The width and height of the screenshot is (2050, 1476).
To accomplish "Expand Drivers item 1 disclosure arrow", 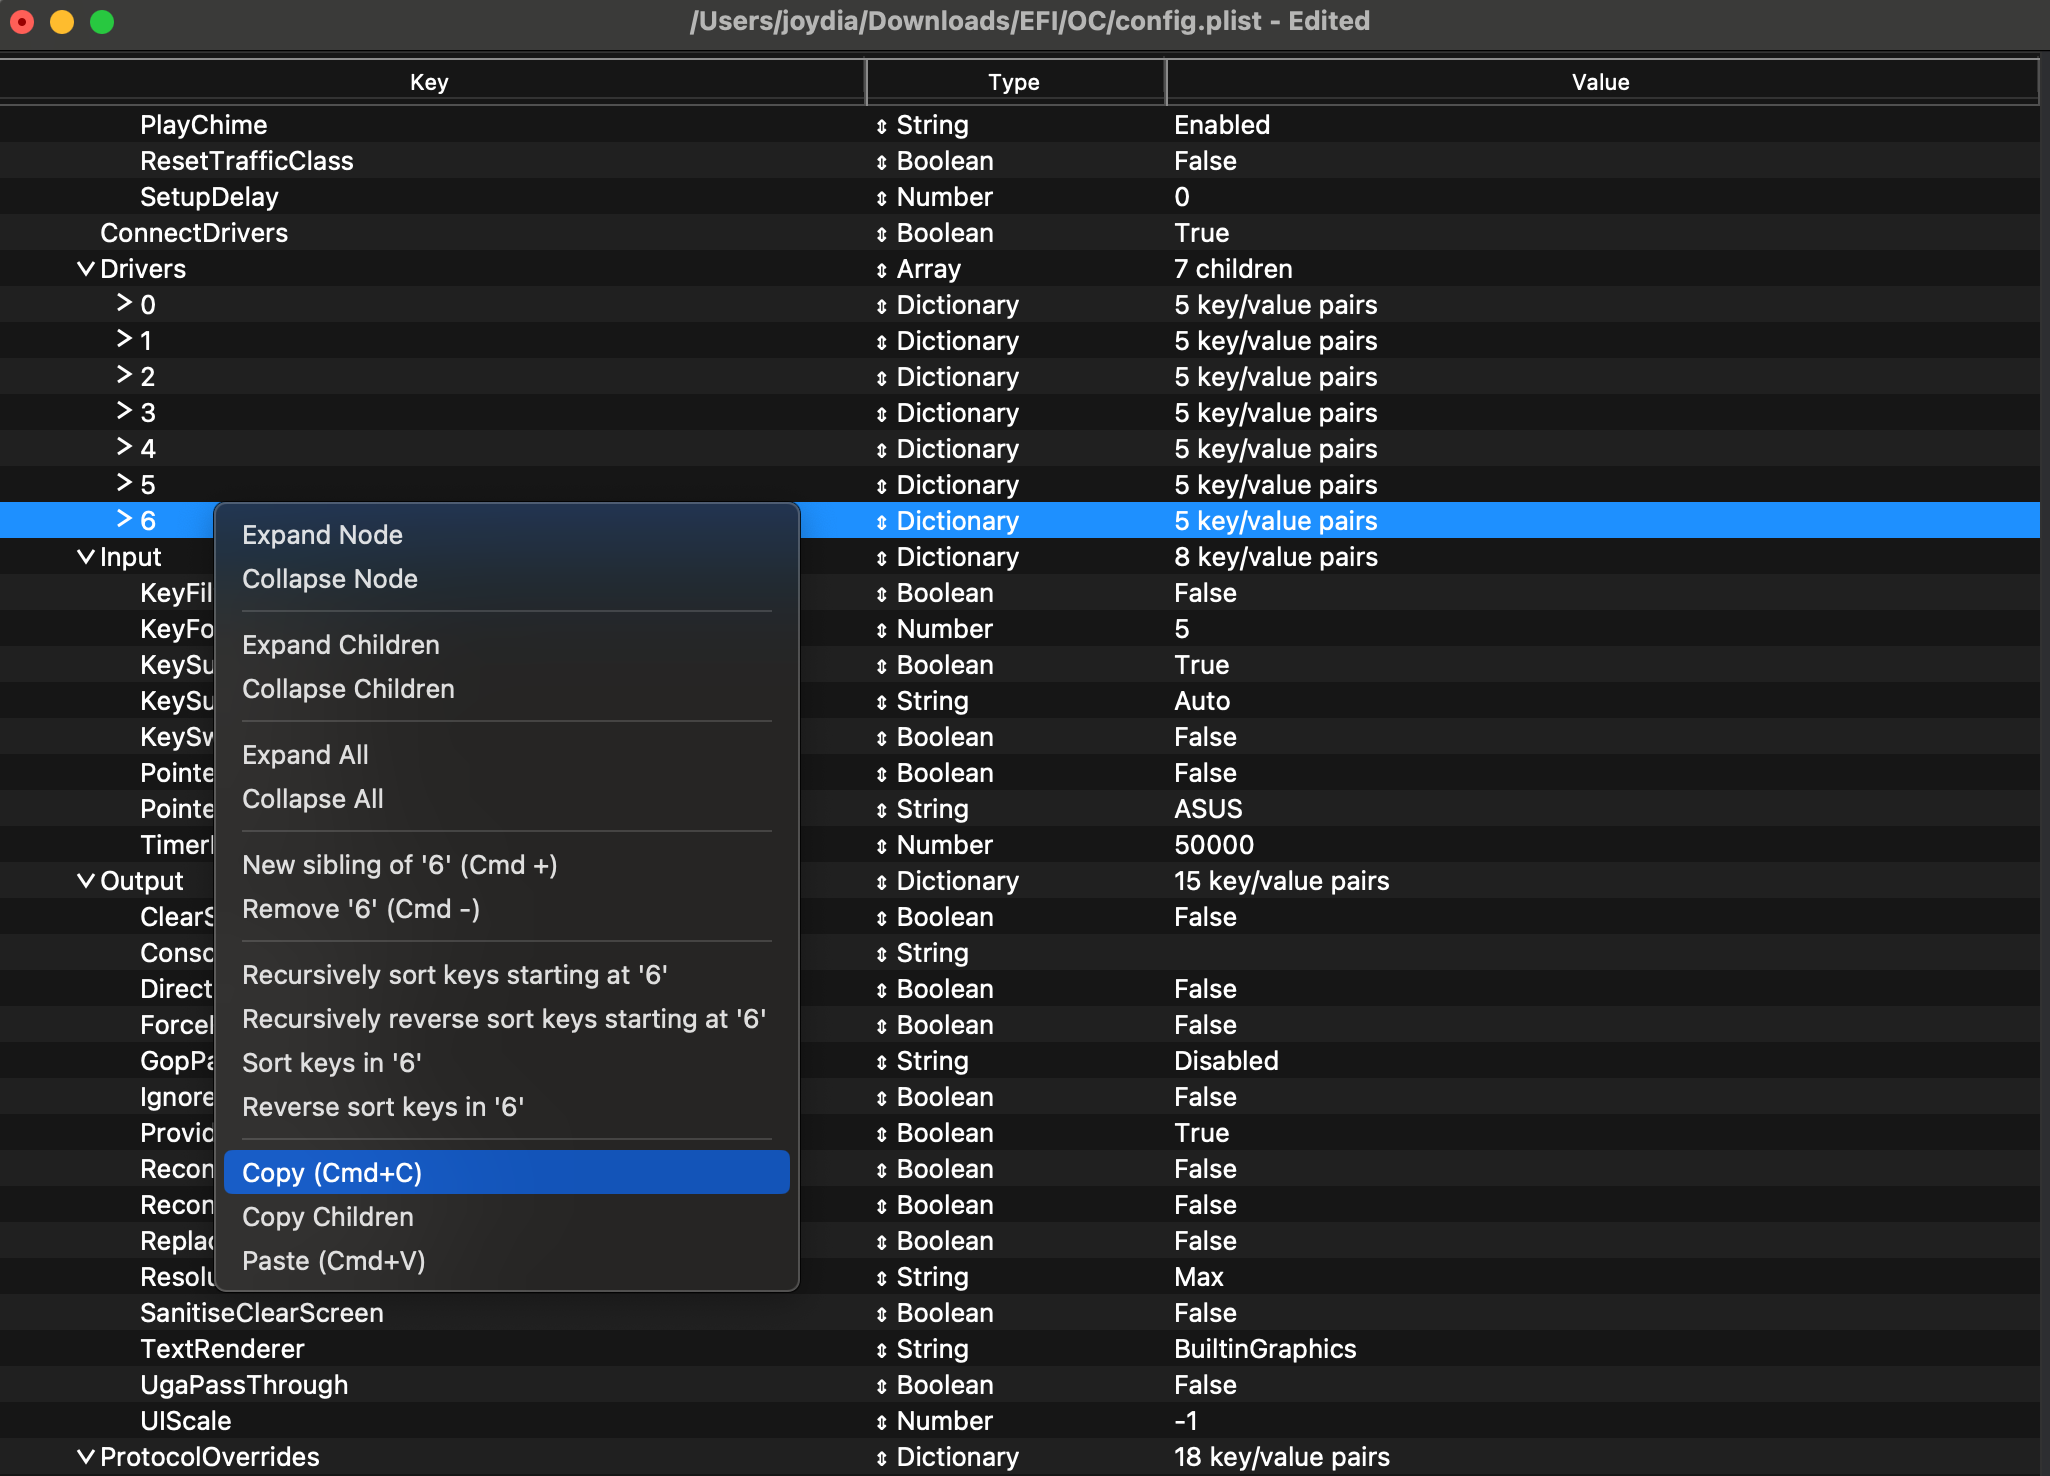I will (x=124, y=339).
